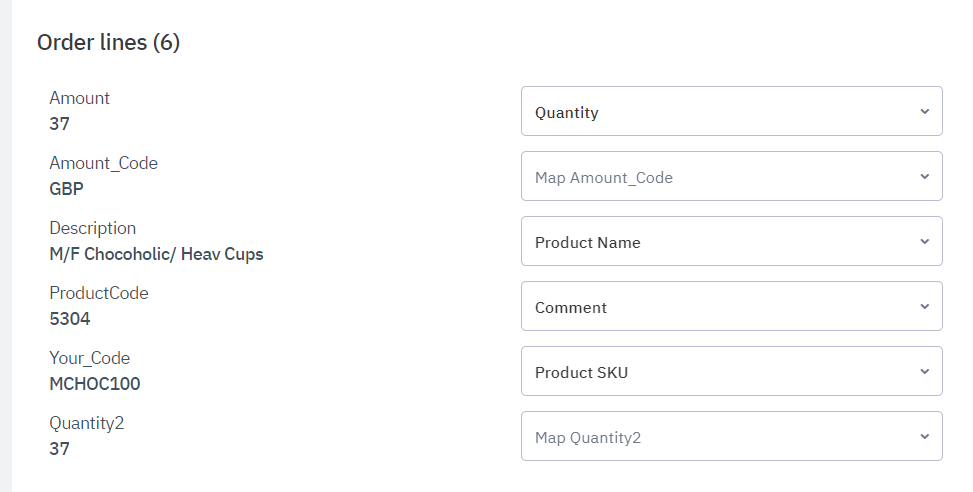Viewport: 973px width, 492px height.
Task: Open the Map Quantity2 dropdown
Action: coord(731,437)
